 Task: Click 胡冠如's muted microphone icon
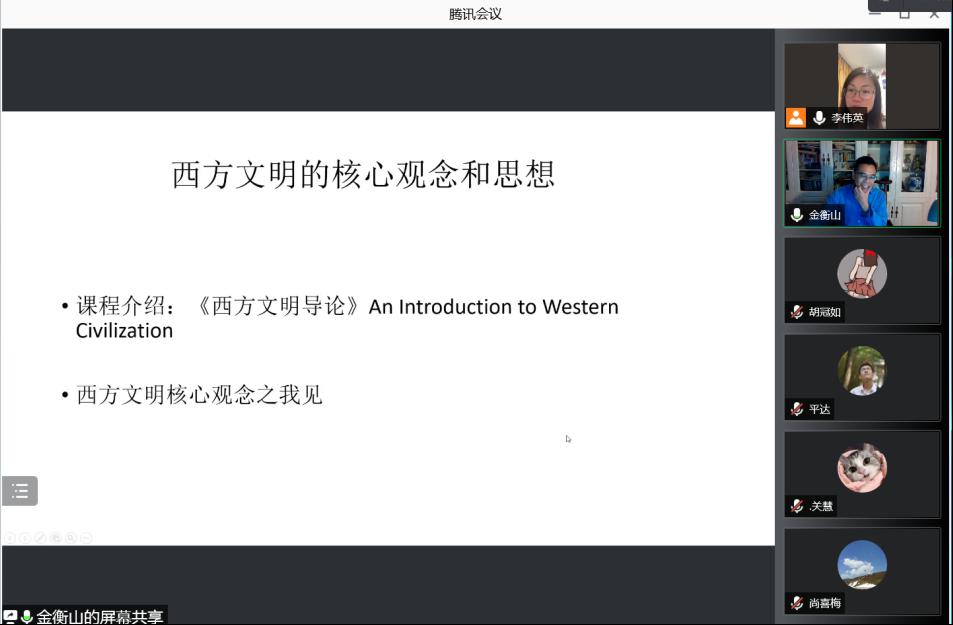pyautogui.click(x=797, y=312)
